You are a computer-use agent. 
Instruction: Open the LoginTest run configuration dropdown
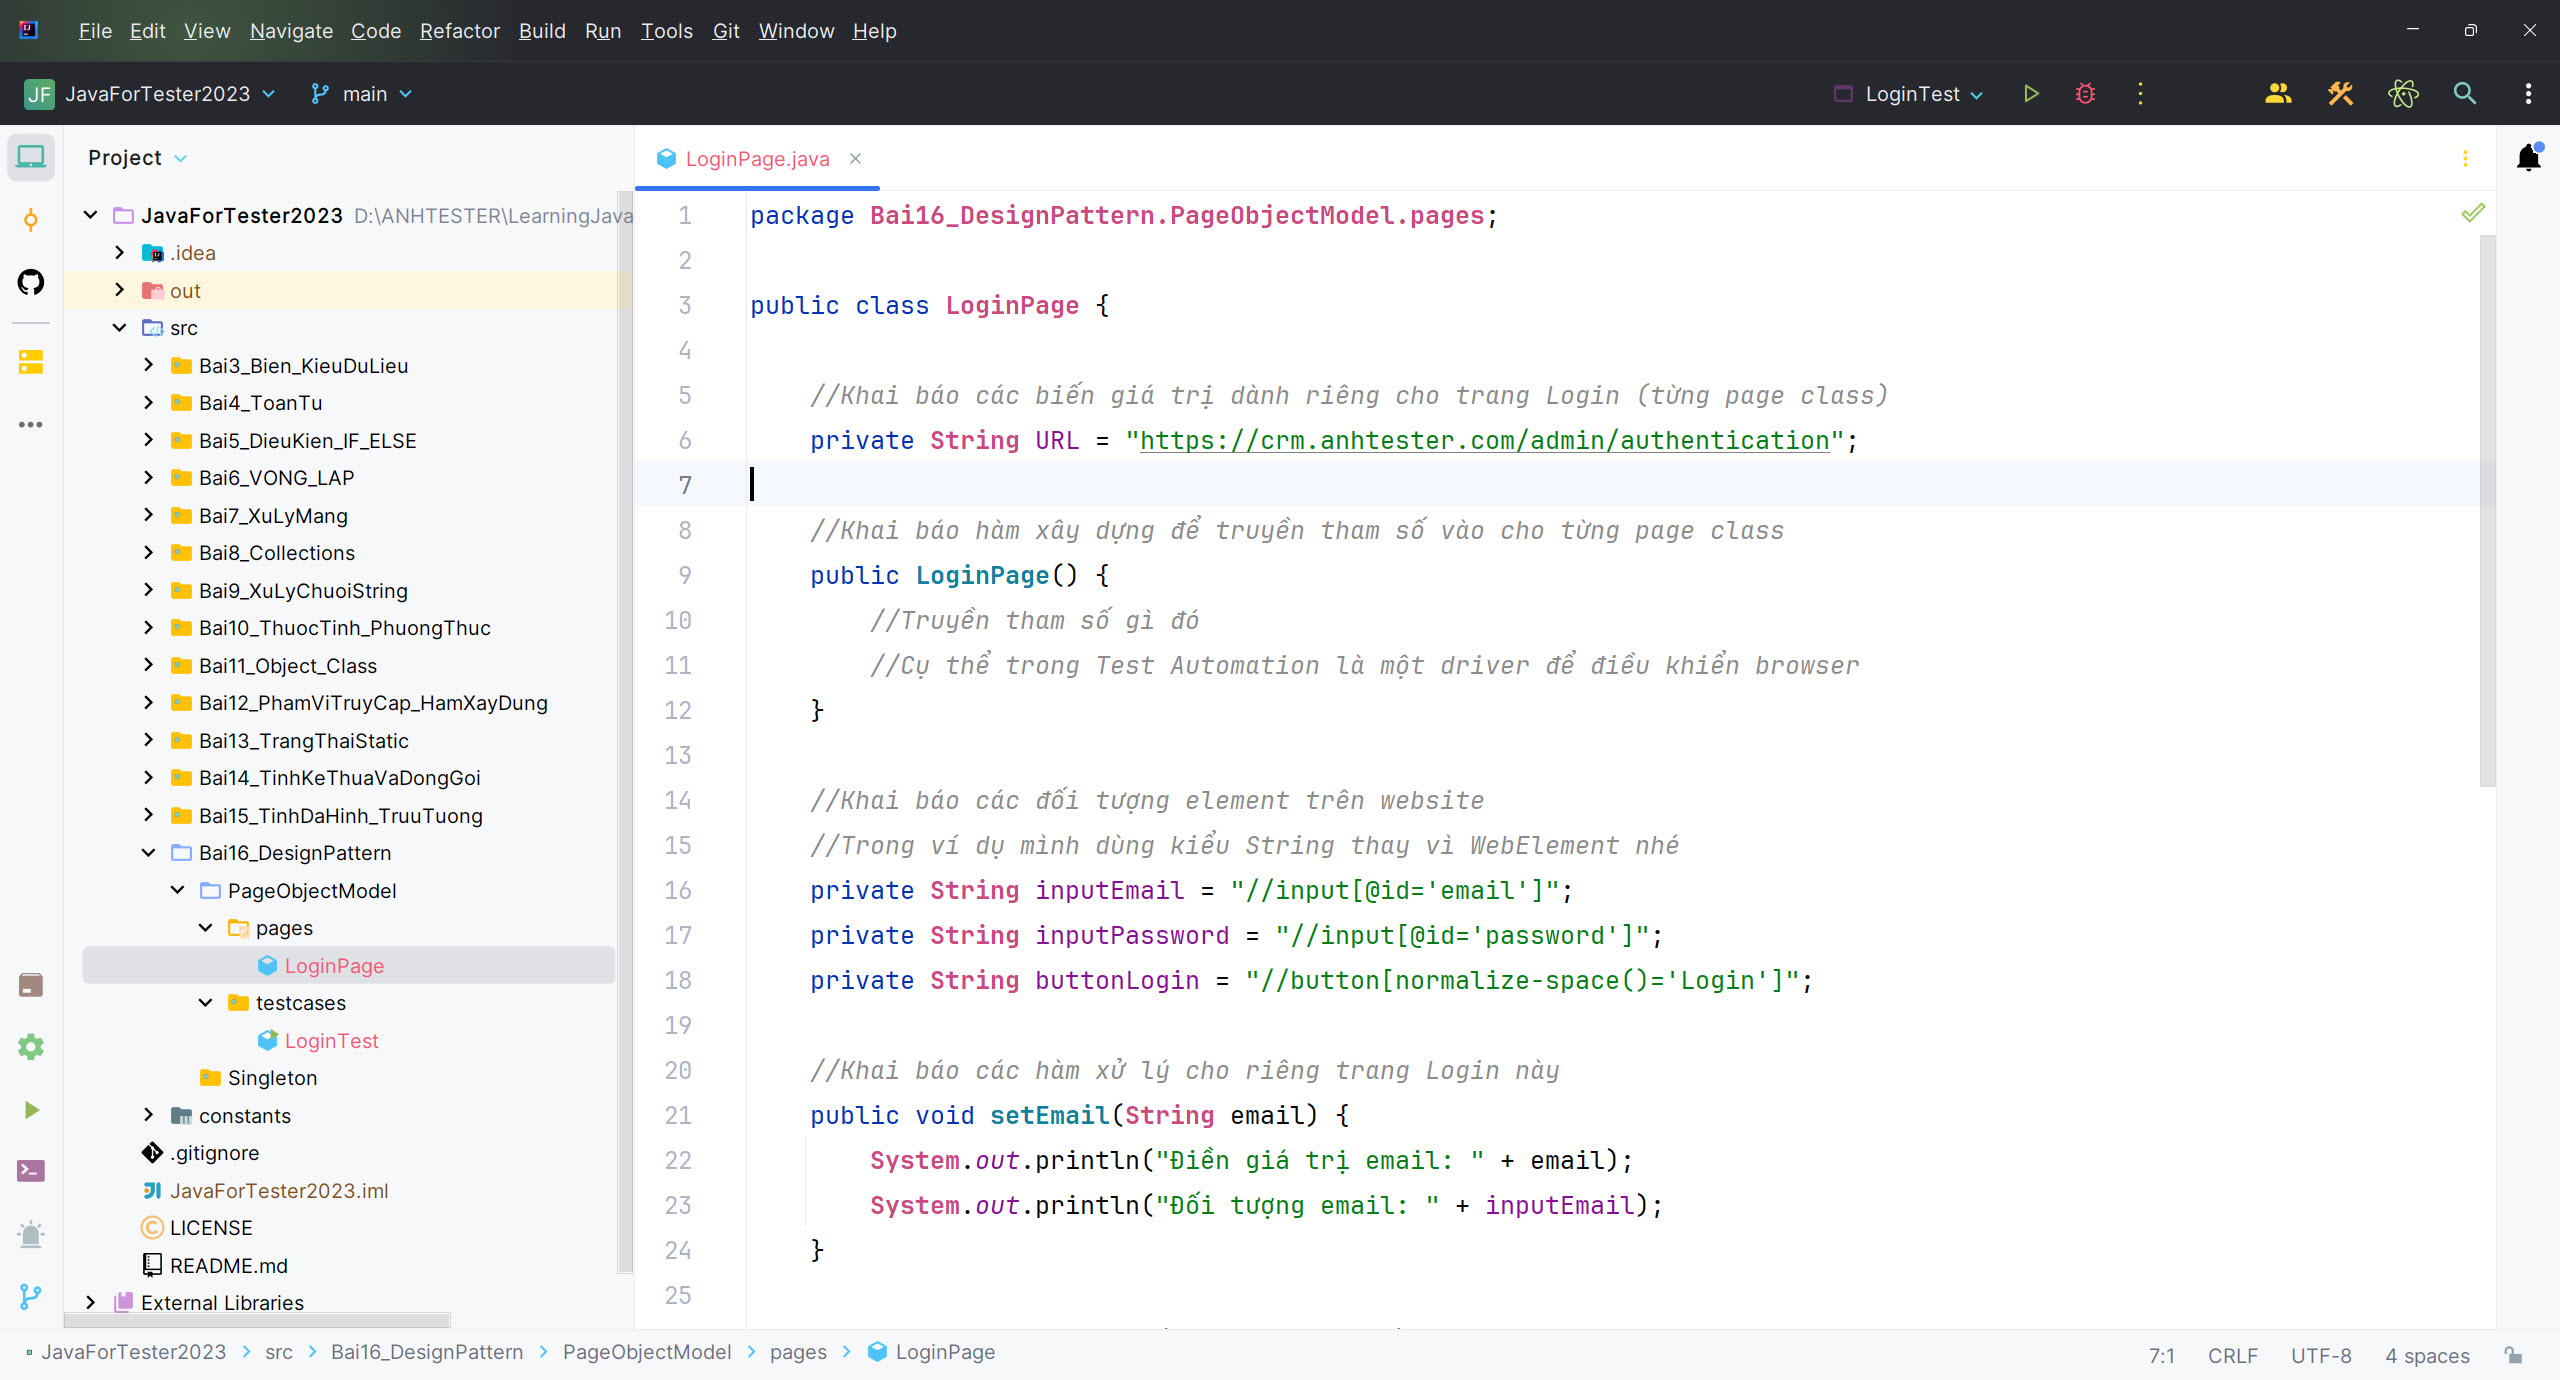(x=1910, y=94)
